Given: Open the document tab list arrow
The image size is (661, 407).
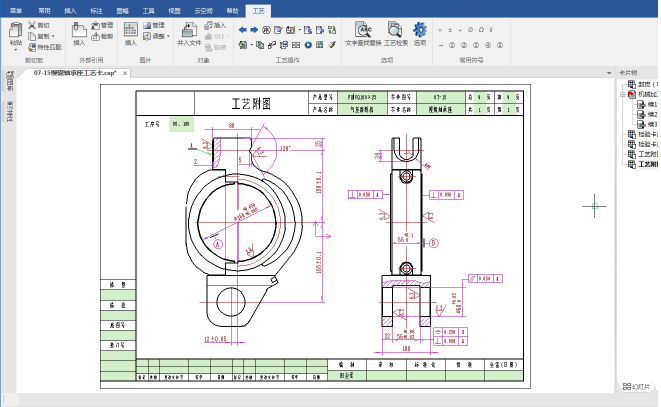Looking at the screenshot, I should [608, 74].
